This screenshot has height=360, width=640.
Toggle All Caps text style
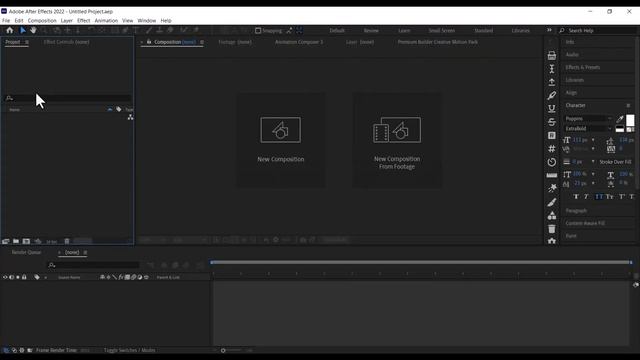pyautogui.click(x=599, y=197)
